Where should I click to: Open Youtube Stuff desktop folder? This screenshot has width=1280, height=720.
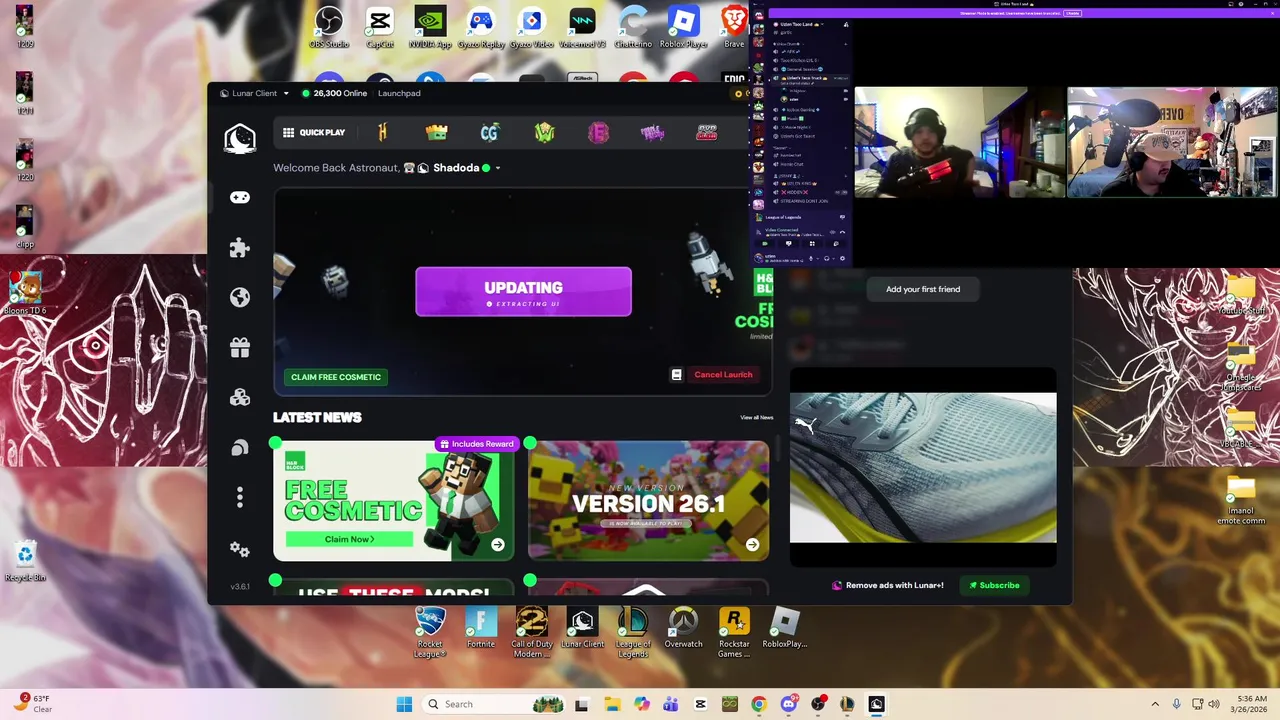[1241, 295]
